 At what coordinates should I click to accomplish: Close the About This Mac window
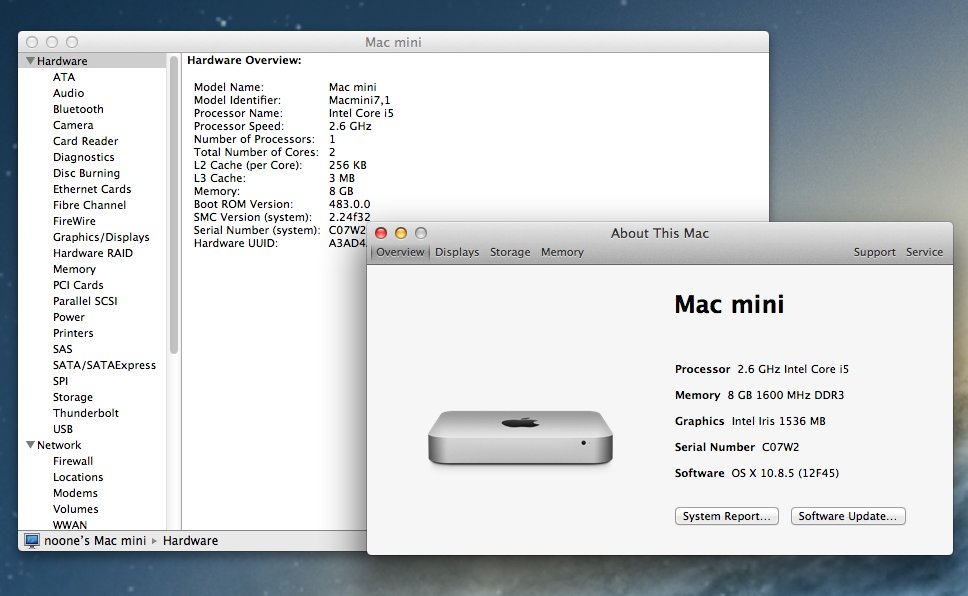click(381, 233)
